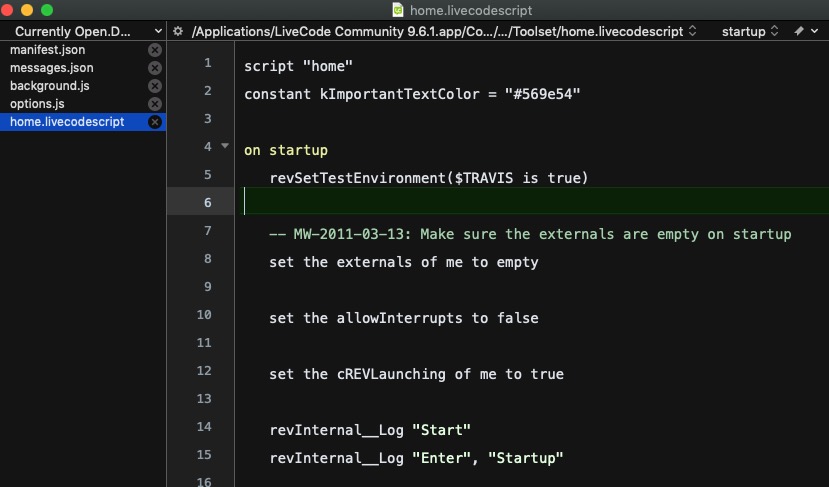Viewport: 829px width, 487px height.
Task: Select options.js in open documents
Action: coord(37,104)
